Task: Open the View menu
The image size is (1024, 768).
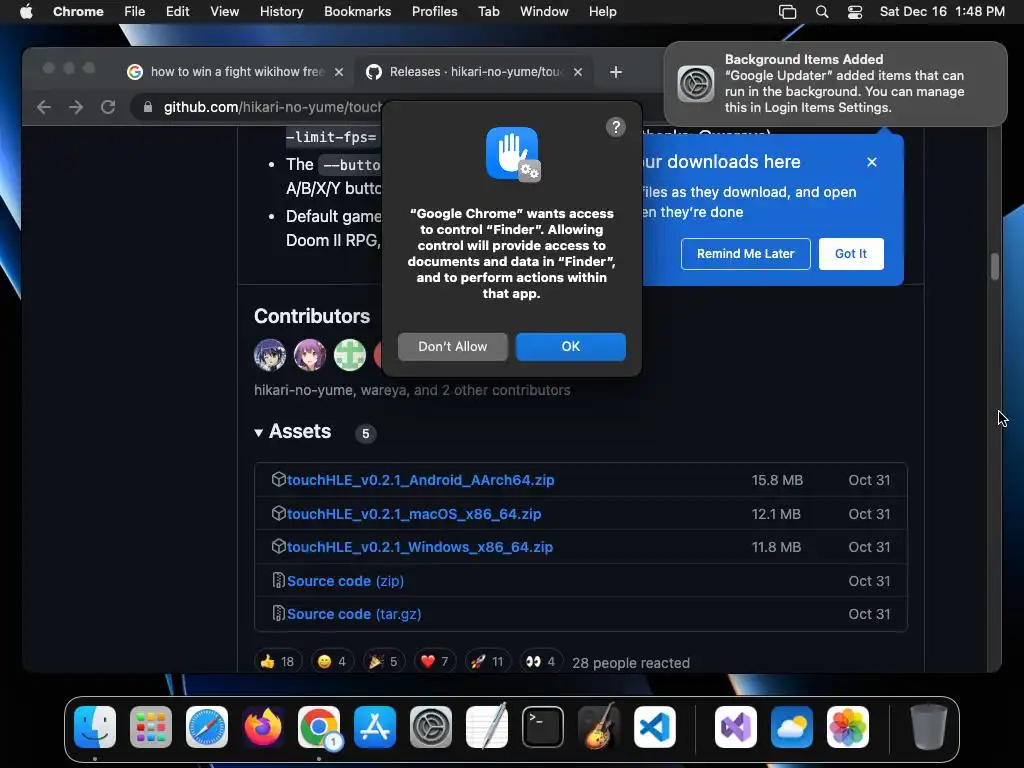Action: pyautogui.click(x=224, y=12)
